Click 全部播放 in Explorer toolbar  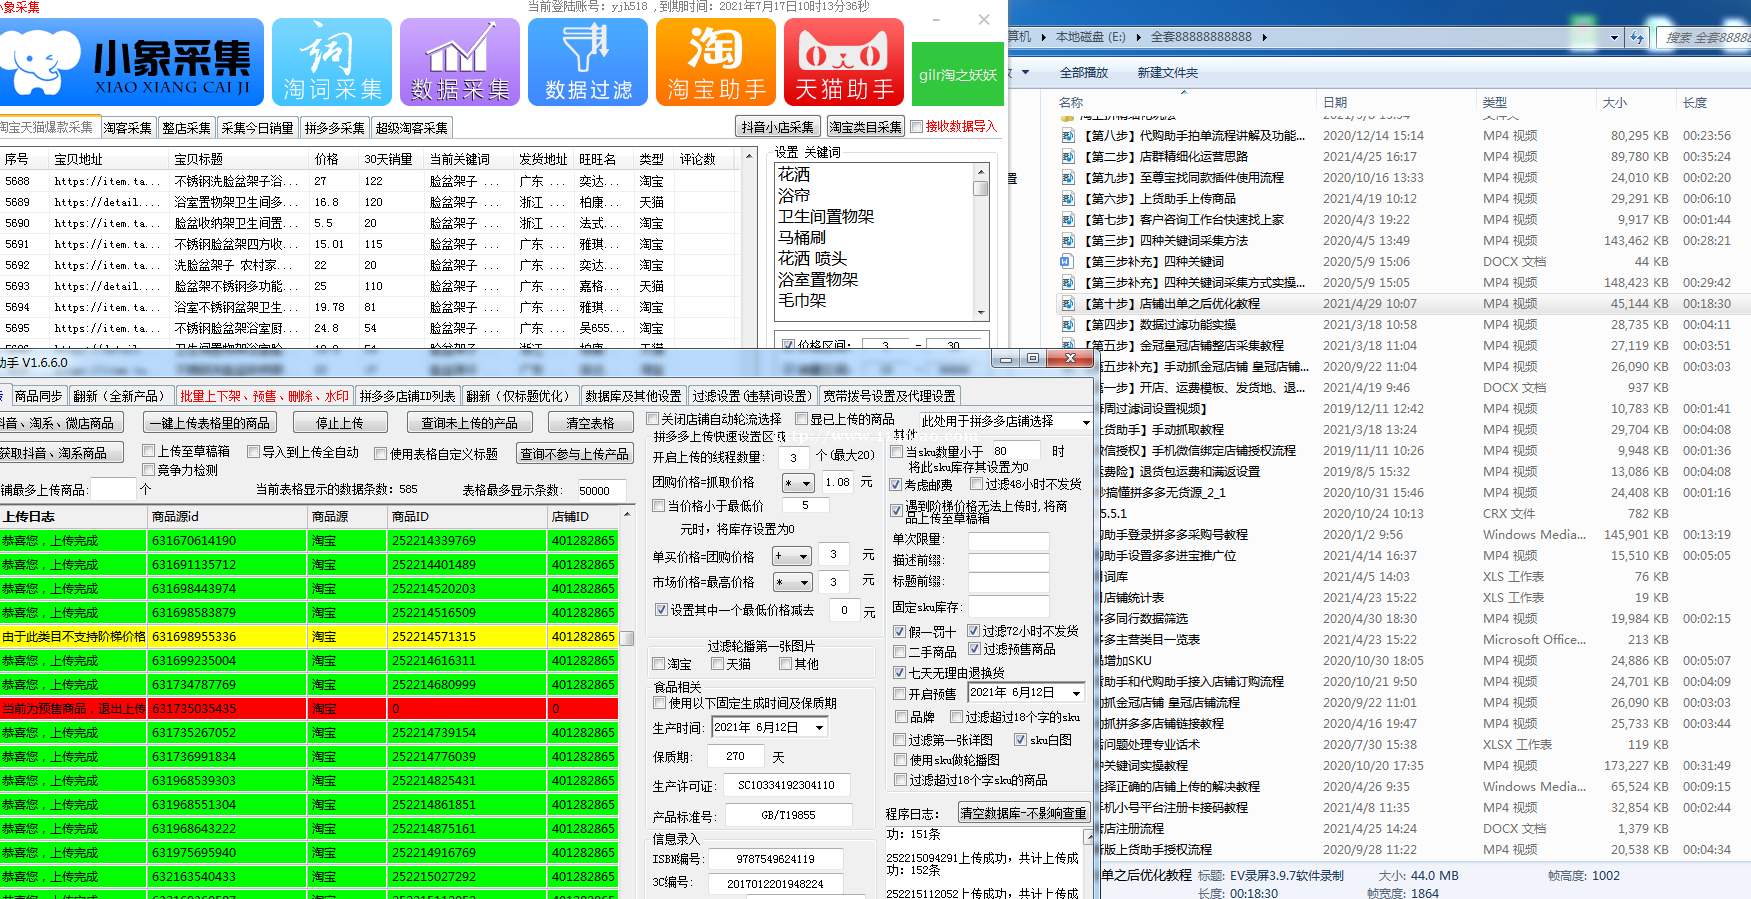[1084, 73]
